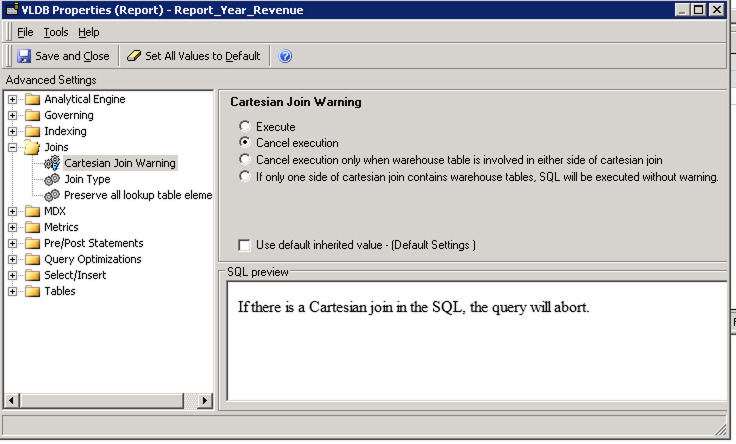Click the Cartesian Join Warning gears icon

52,163
